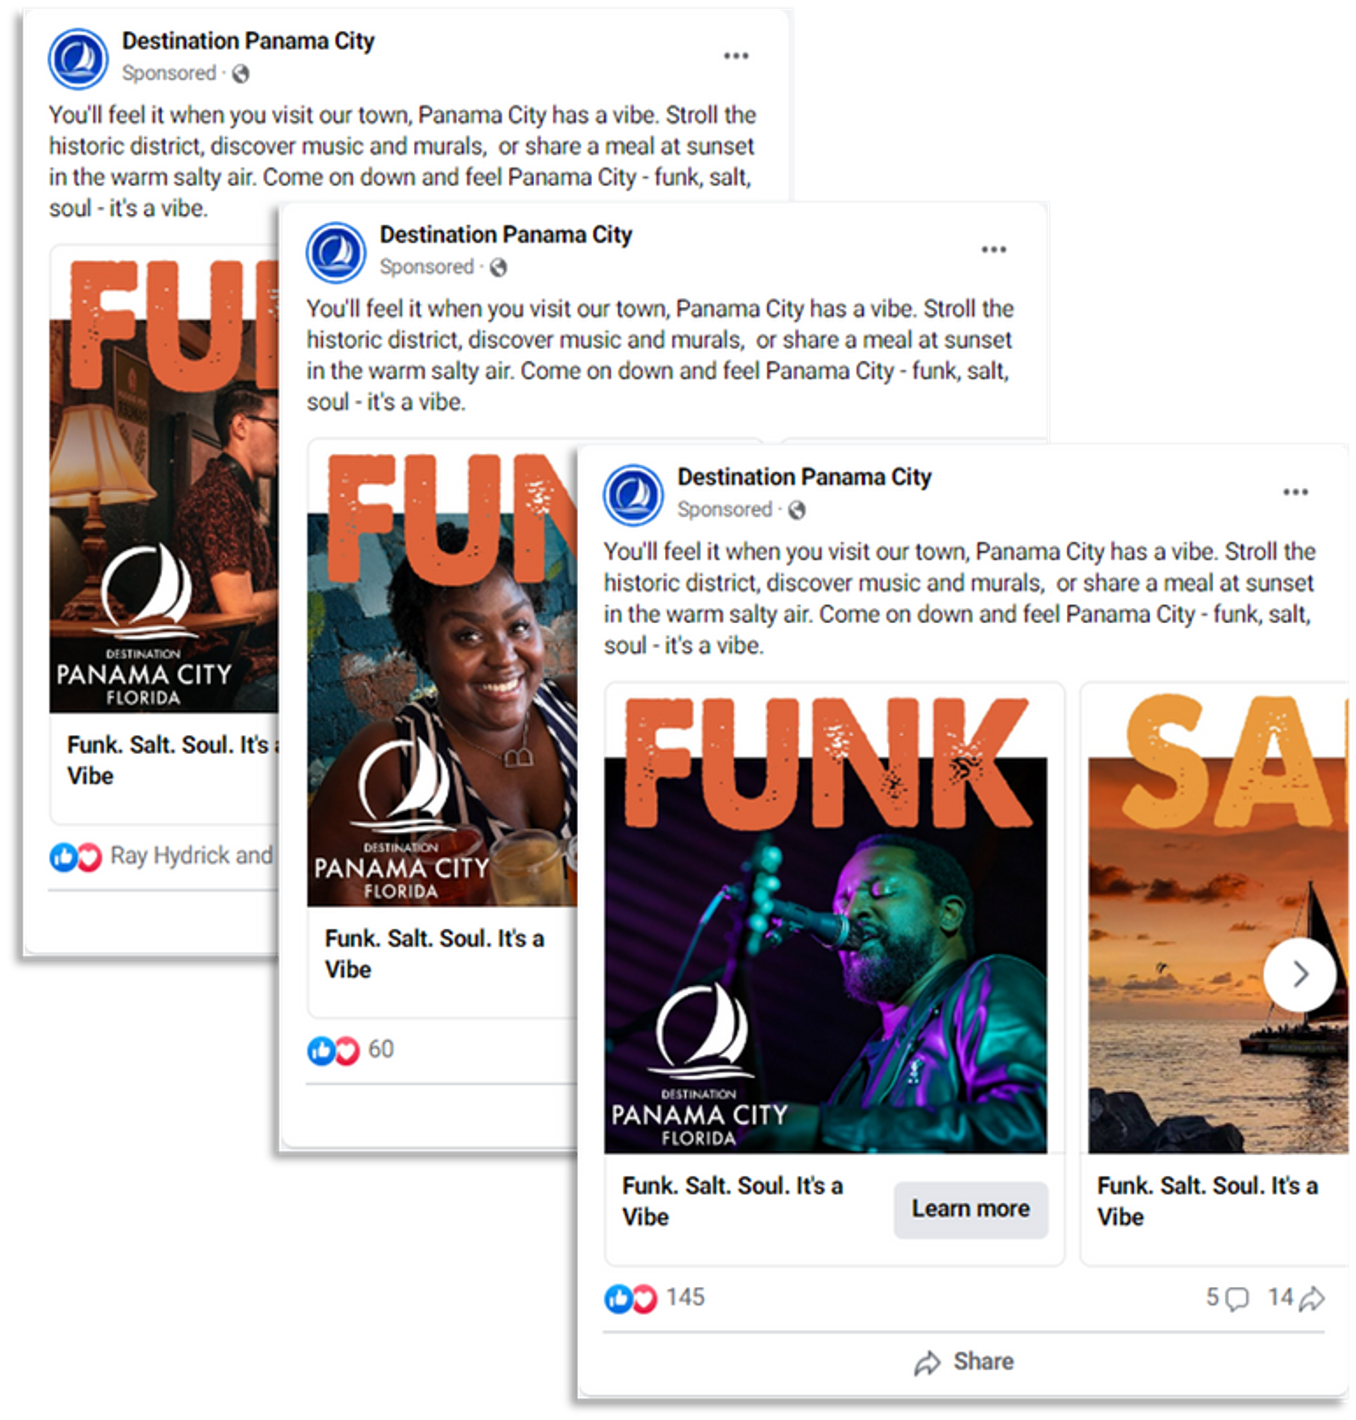The width and height of the screenshot is (1356, 1420).
Task: Click the sunset sailboat carousel image
Action: (1218, 920)
